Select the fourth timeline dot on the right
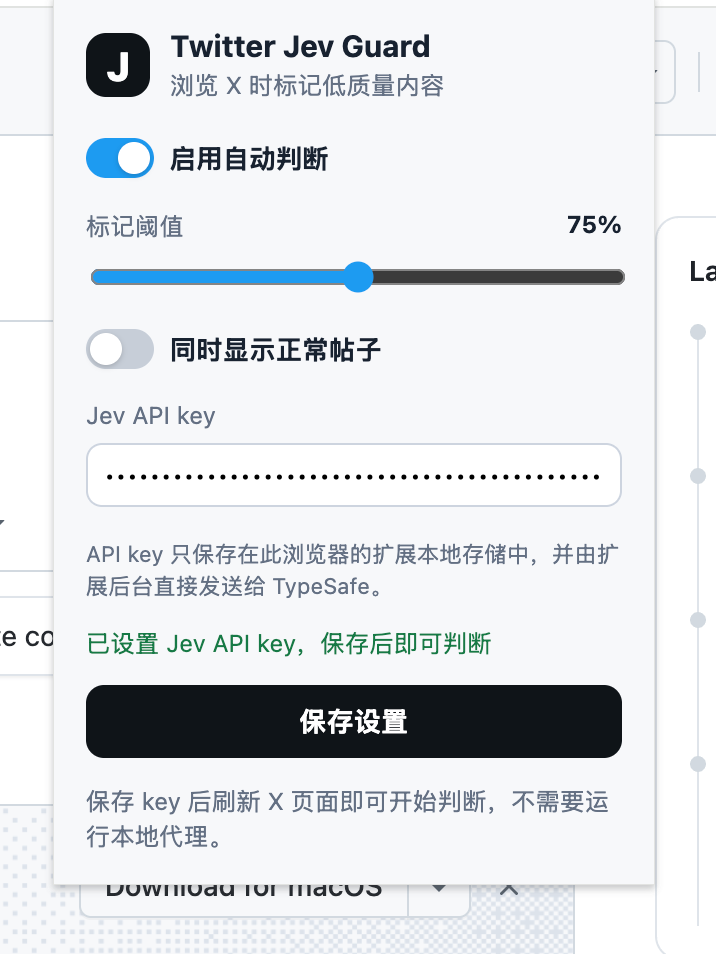716x954 pixels. coord(698,764)
